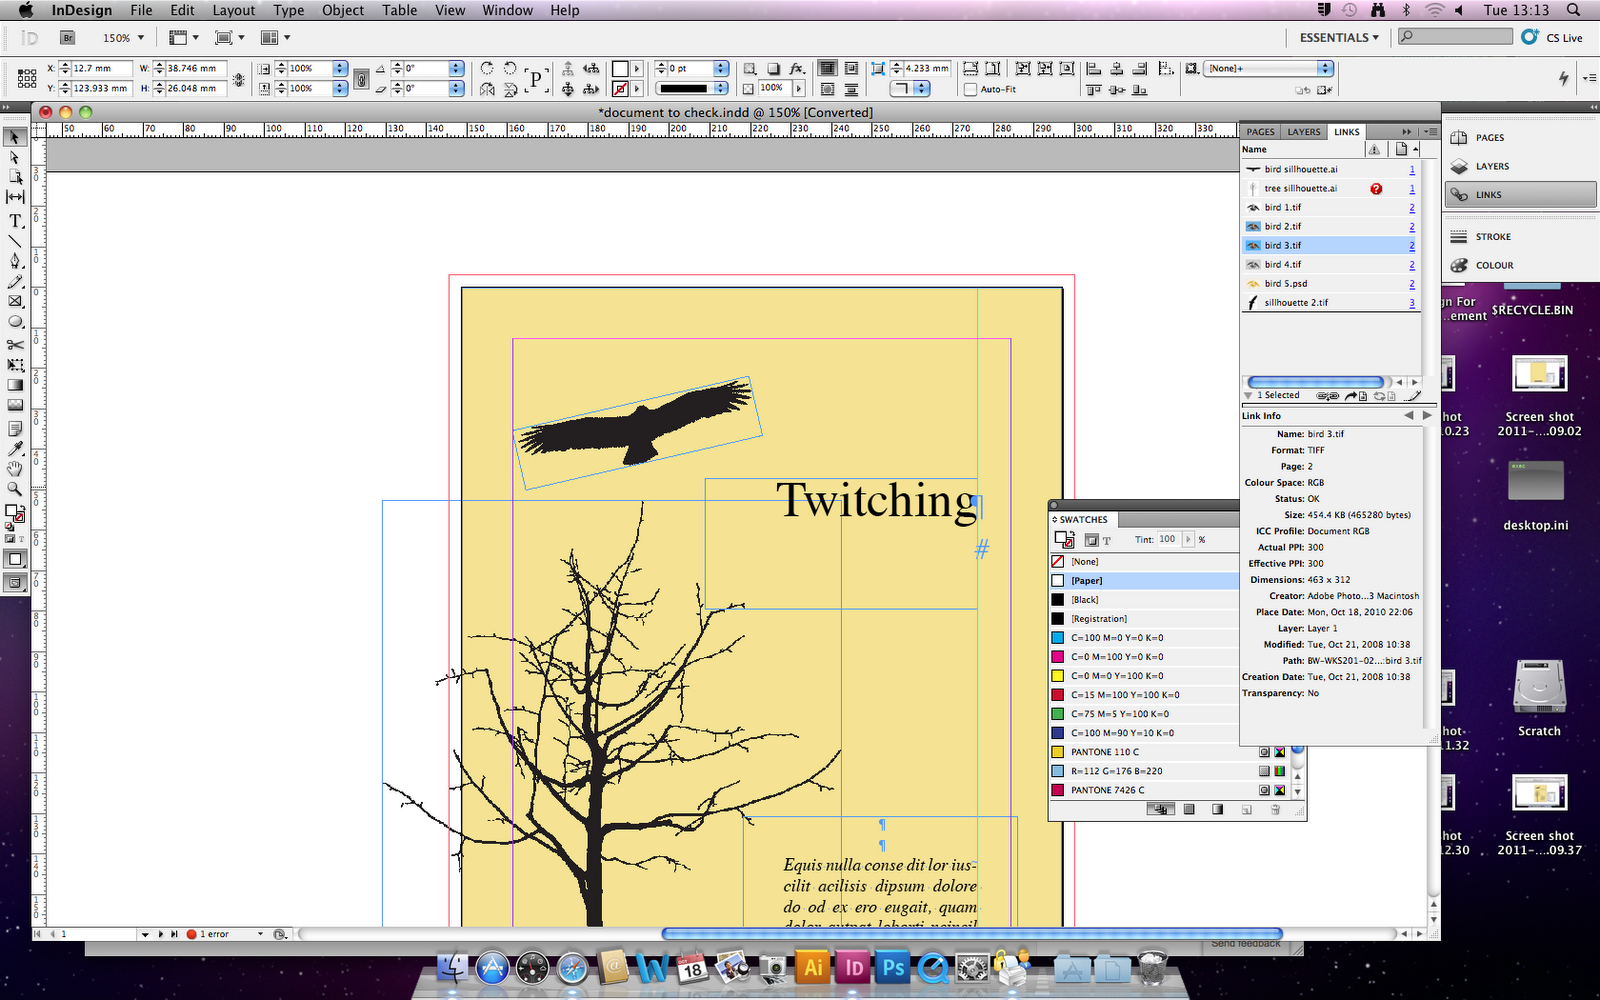The height and width of the screenshot is (1000, 1600).
Task: Toggle formatting affects text in Swatches
Action: 1106,540
